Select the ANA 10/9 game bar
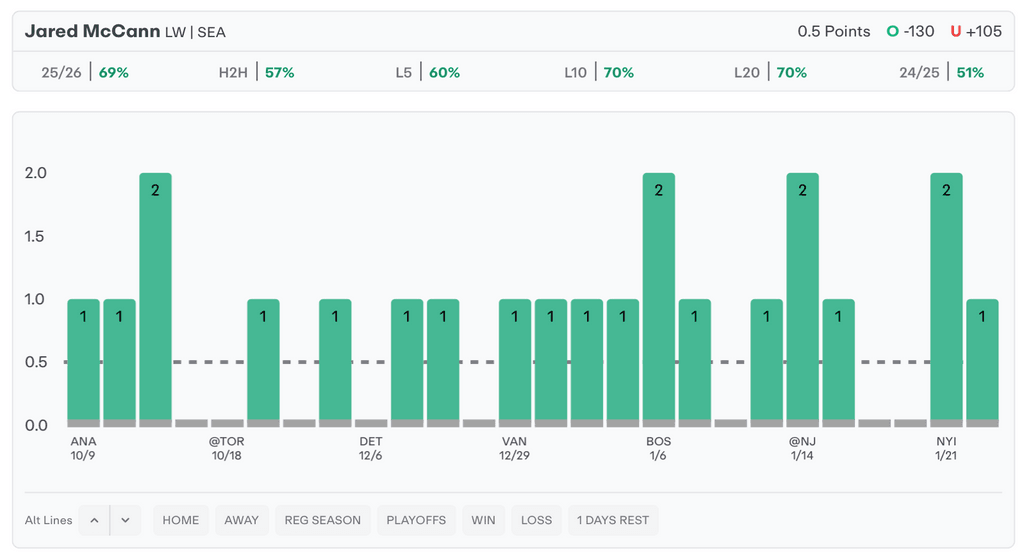The width and height of the screenshot is (1024, 560). [84, 362]
